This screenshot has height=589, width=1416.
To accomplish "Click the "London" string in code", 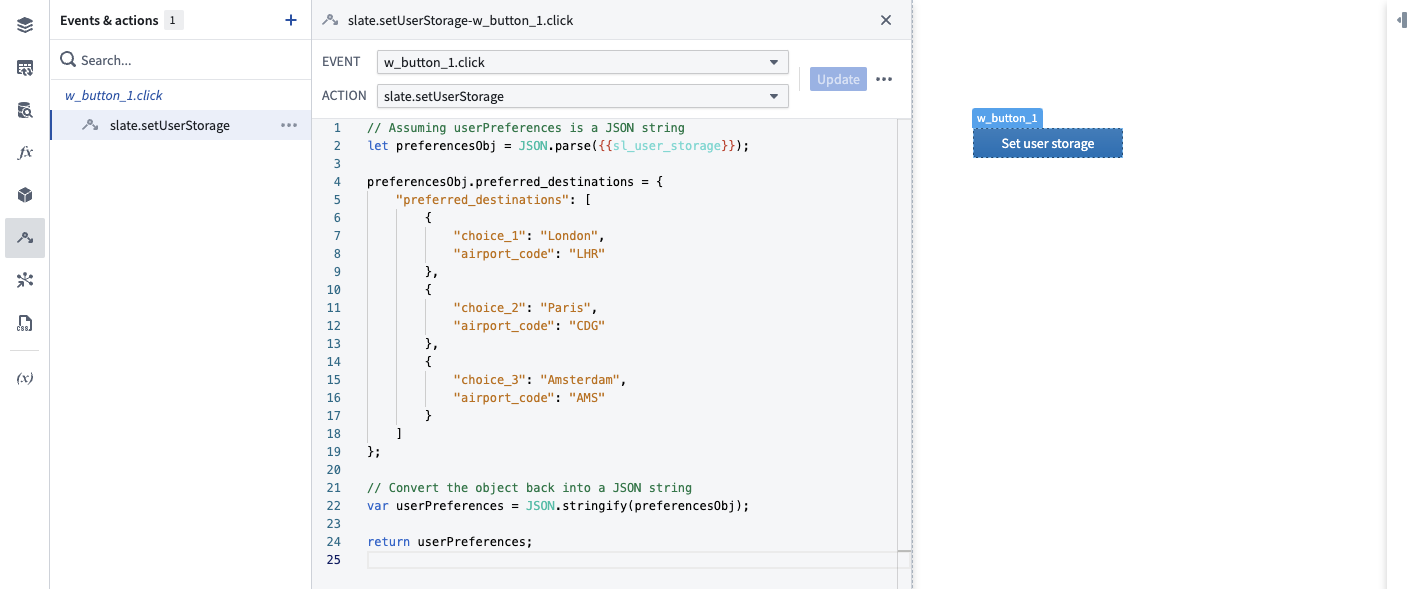I will pyautogui.click(x=569, y=236).
